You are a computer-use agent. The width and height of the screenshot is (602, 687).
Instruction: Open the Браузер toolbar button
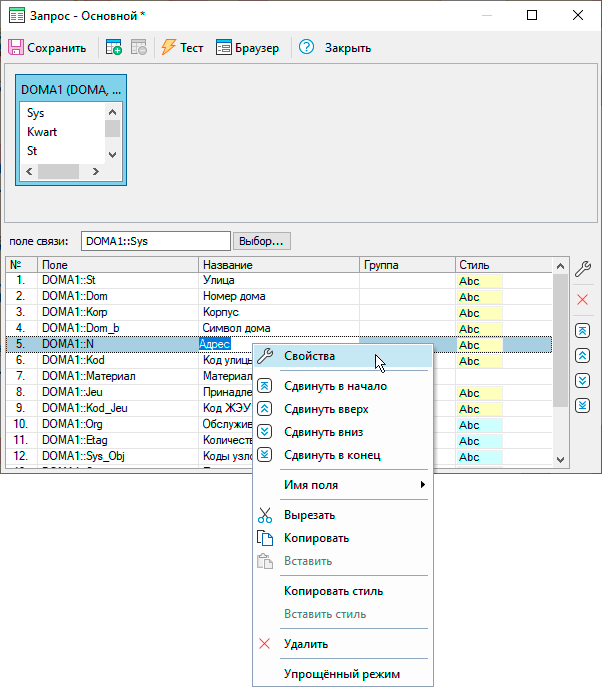point(247,47)
